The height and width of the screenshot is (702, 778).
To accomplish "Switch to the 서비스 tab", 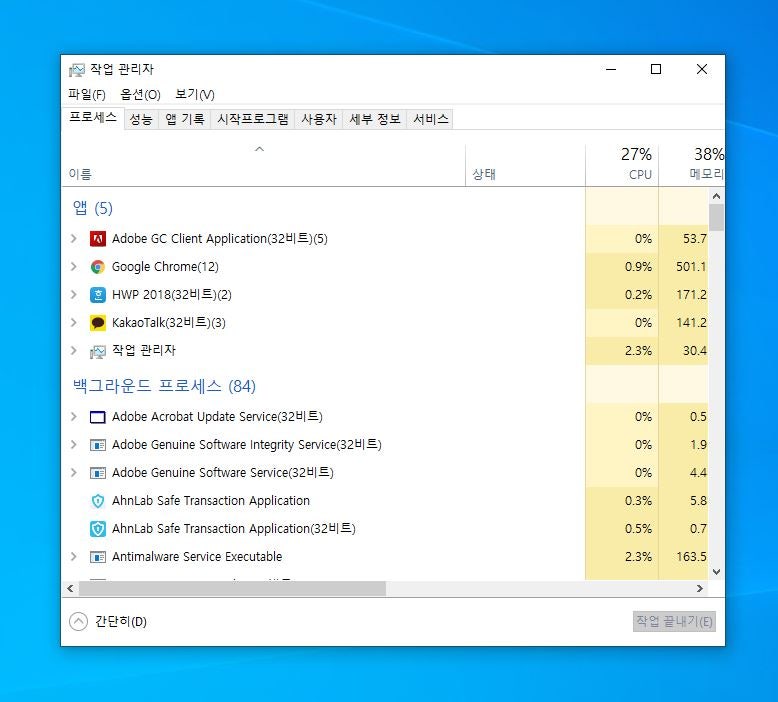I will [430, 119].
